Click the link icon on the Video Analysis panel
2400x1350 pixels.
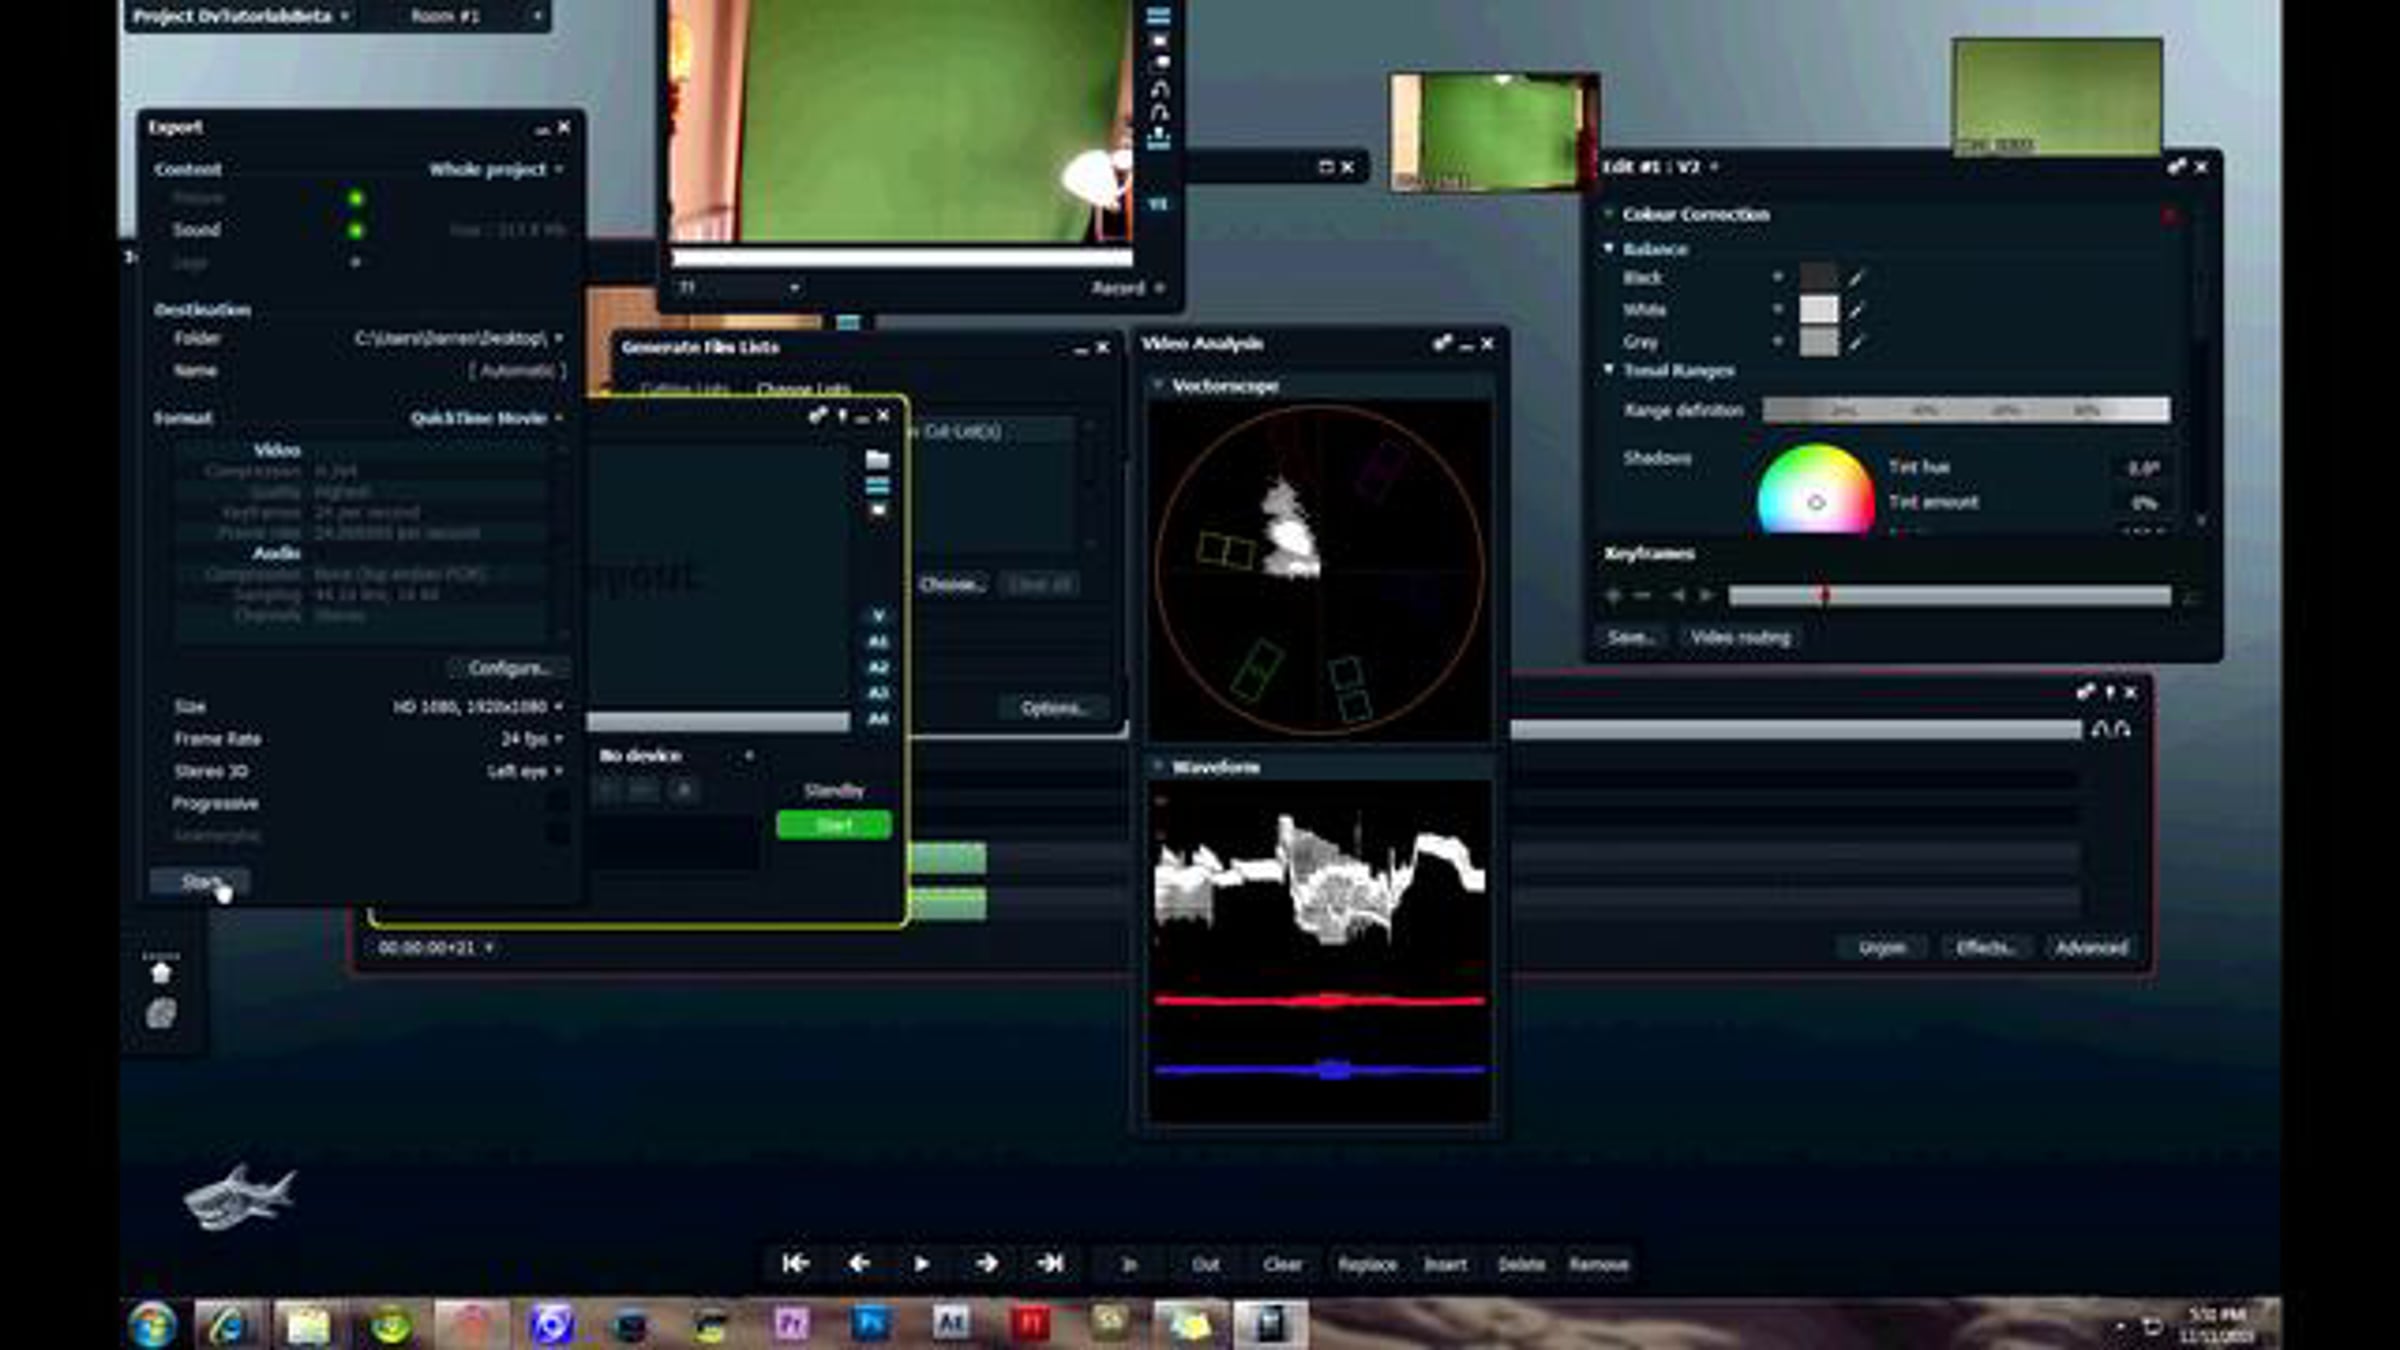pos(1441,343)
